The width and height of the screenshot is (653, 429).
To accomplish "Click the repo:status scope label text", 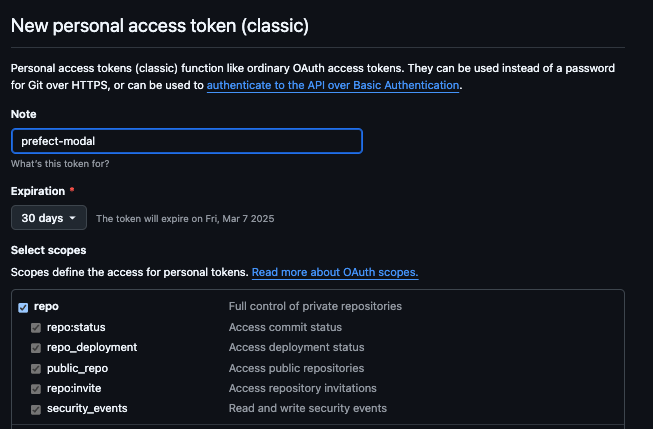I will tap(76, 327).
